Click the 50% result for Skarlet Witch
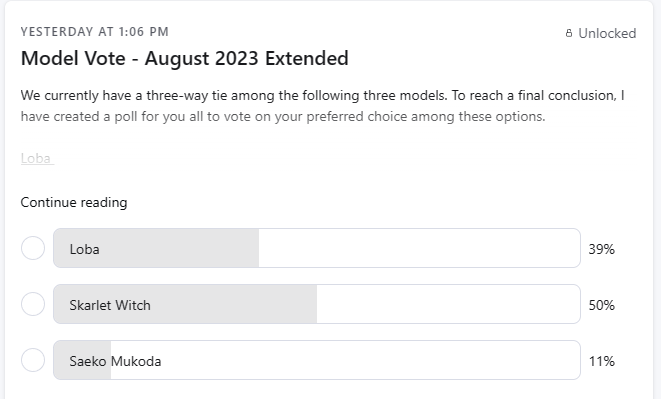 pos(602,305)
